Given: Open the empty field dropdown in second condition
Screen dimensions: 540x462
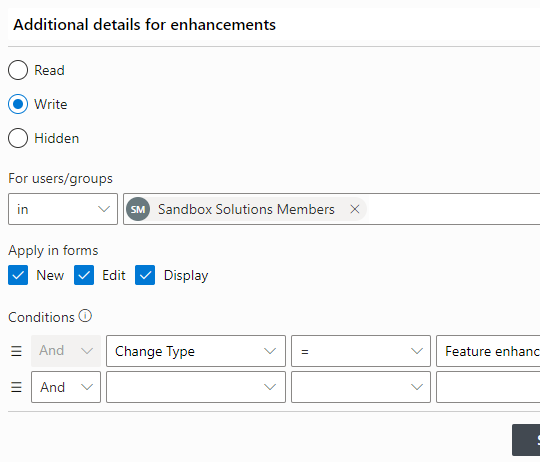Looking at the screenshot, I should coord(196,387).
